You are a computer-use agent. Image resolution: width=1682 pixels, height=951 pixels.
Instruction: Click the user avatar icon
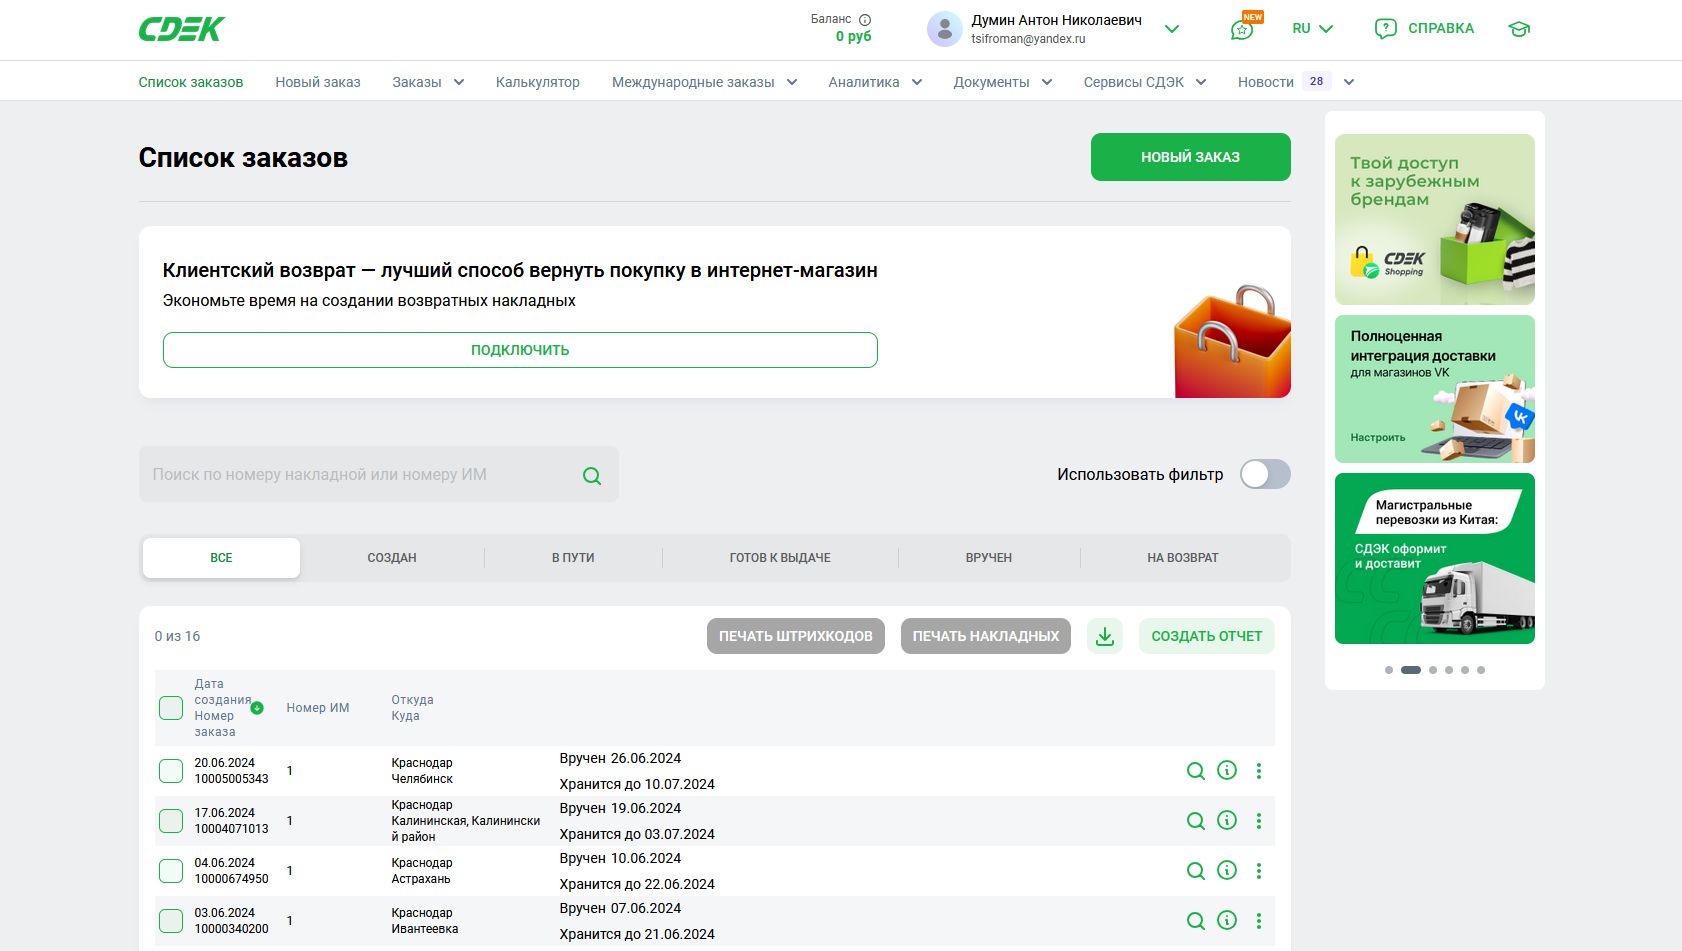tap(944, 29)
